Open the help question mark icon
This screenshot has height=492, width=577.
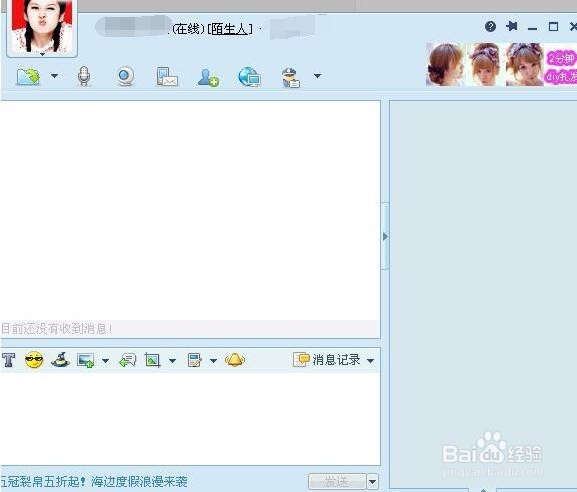pyautogui.click(x=490, y=26)
